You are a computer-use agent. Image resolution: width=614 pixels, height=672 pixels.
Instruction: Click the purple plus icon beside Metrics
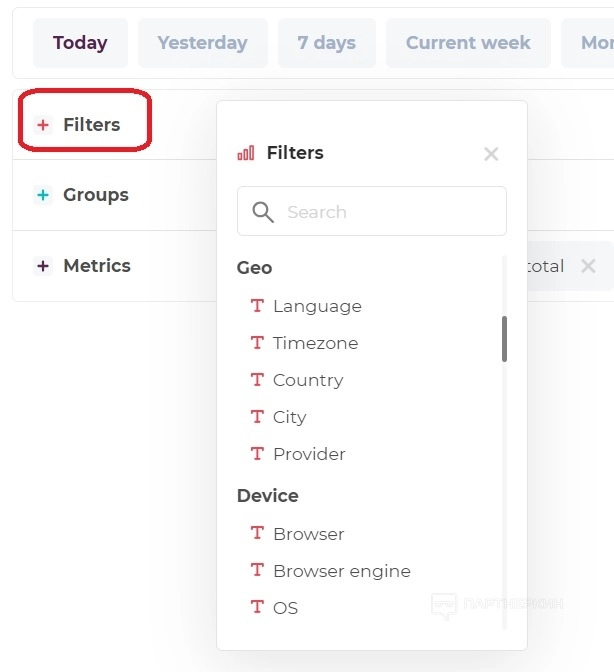point(42,266)
